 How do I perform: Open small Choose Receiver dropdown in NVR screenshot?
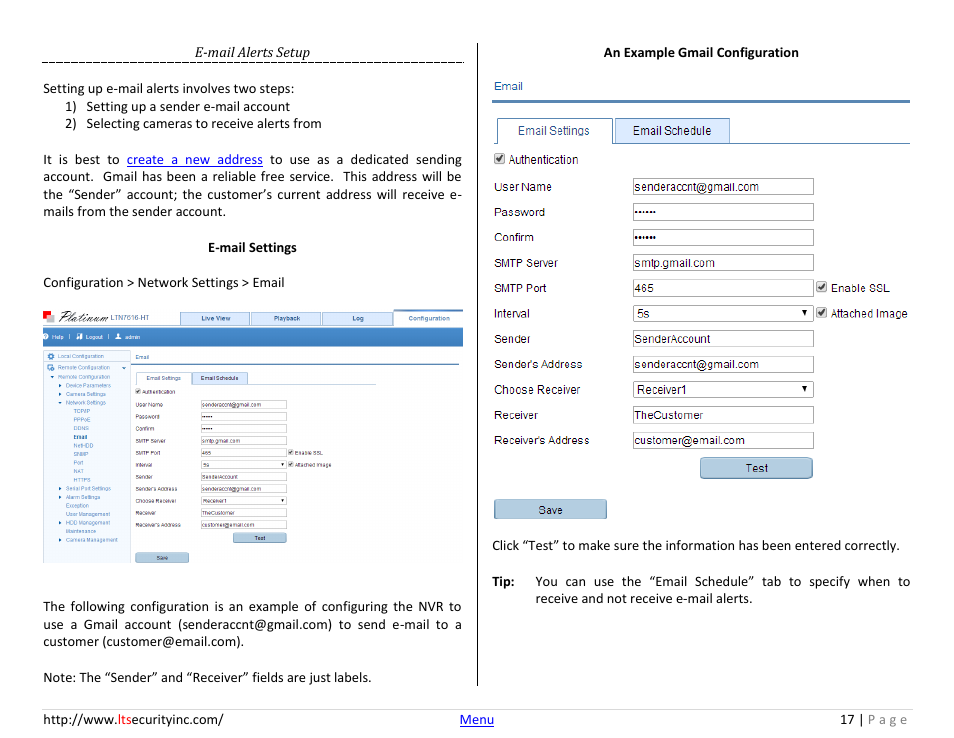click(243, 501)
